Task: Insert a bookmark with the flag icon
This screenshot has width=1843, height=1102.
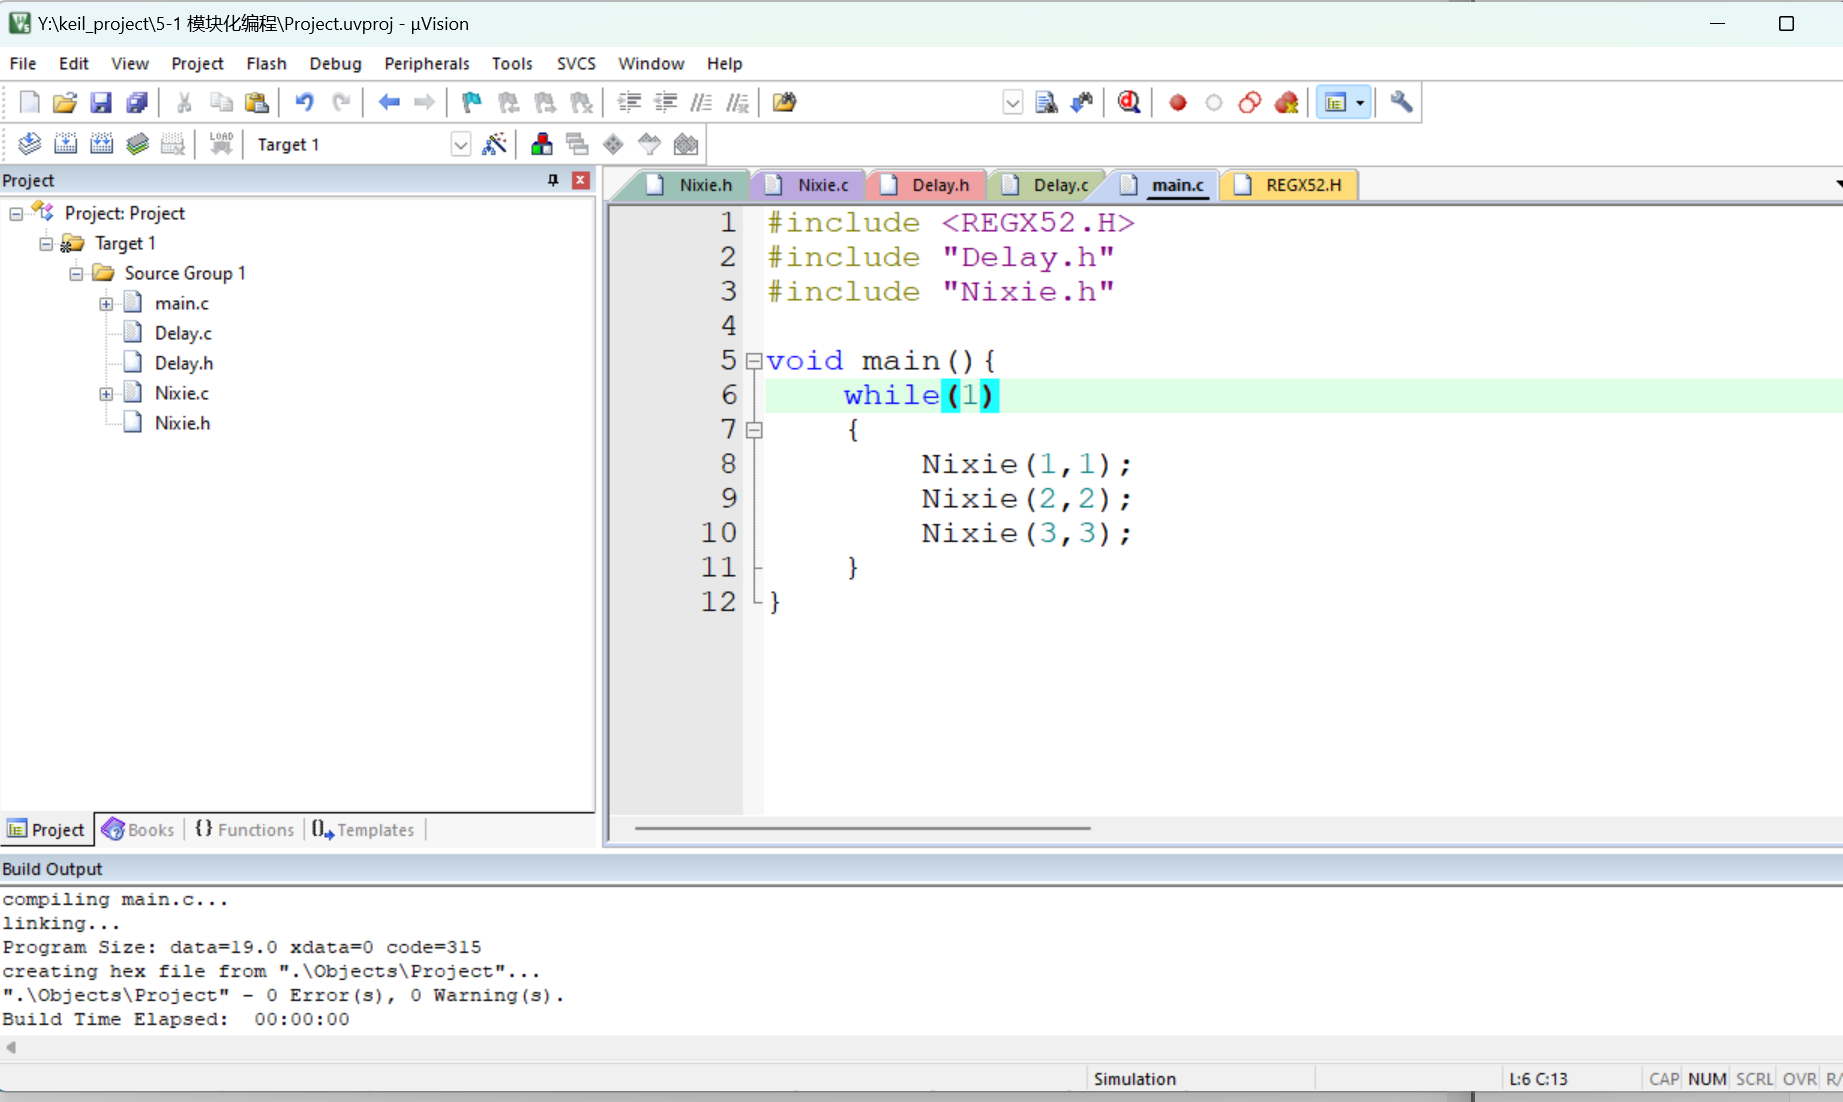Action: click(471, 102)
